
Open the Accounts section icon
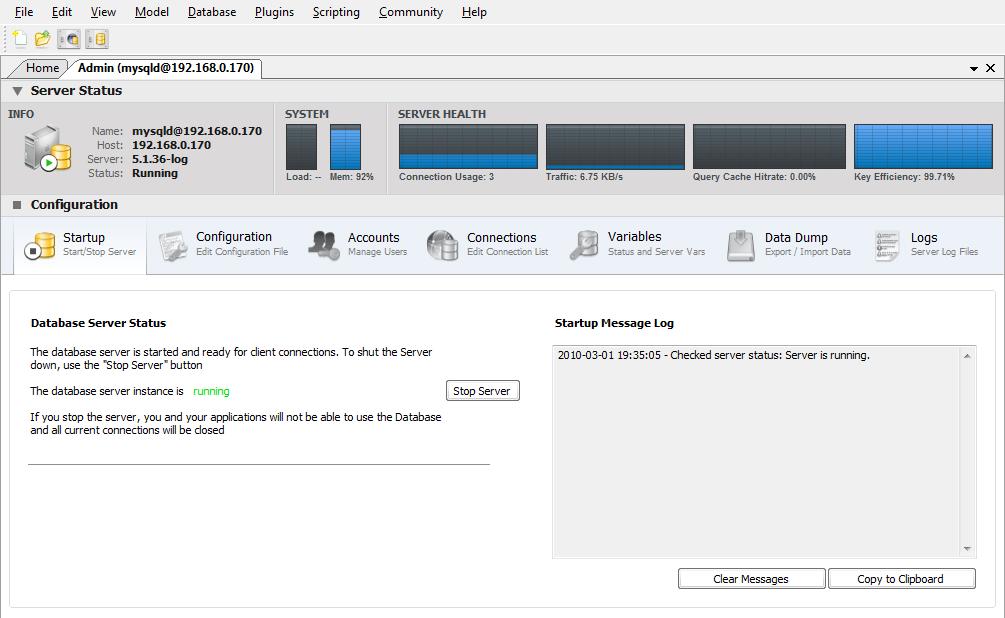pyautogui.click(x=323, y=245)
